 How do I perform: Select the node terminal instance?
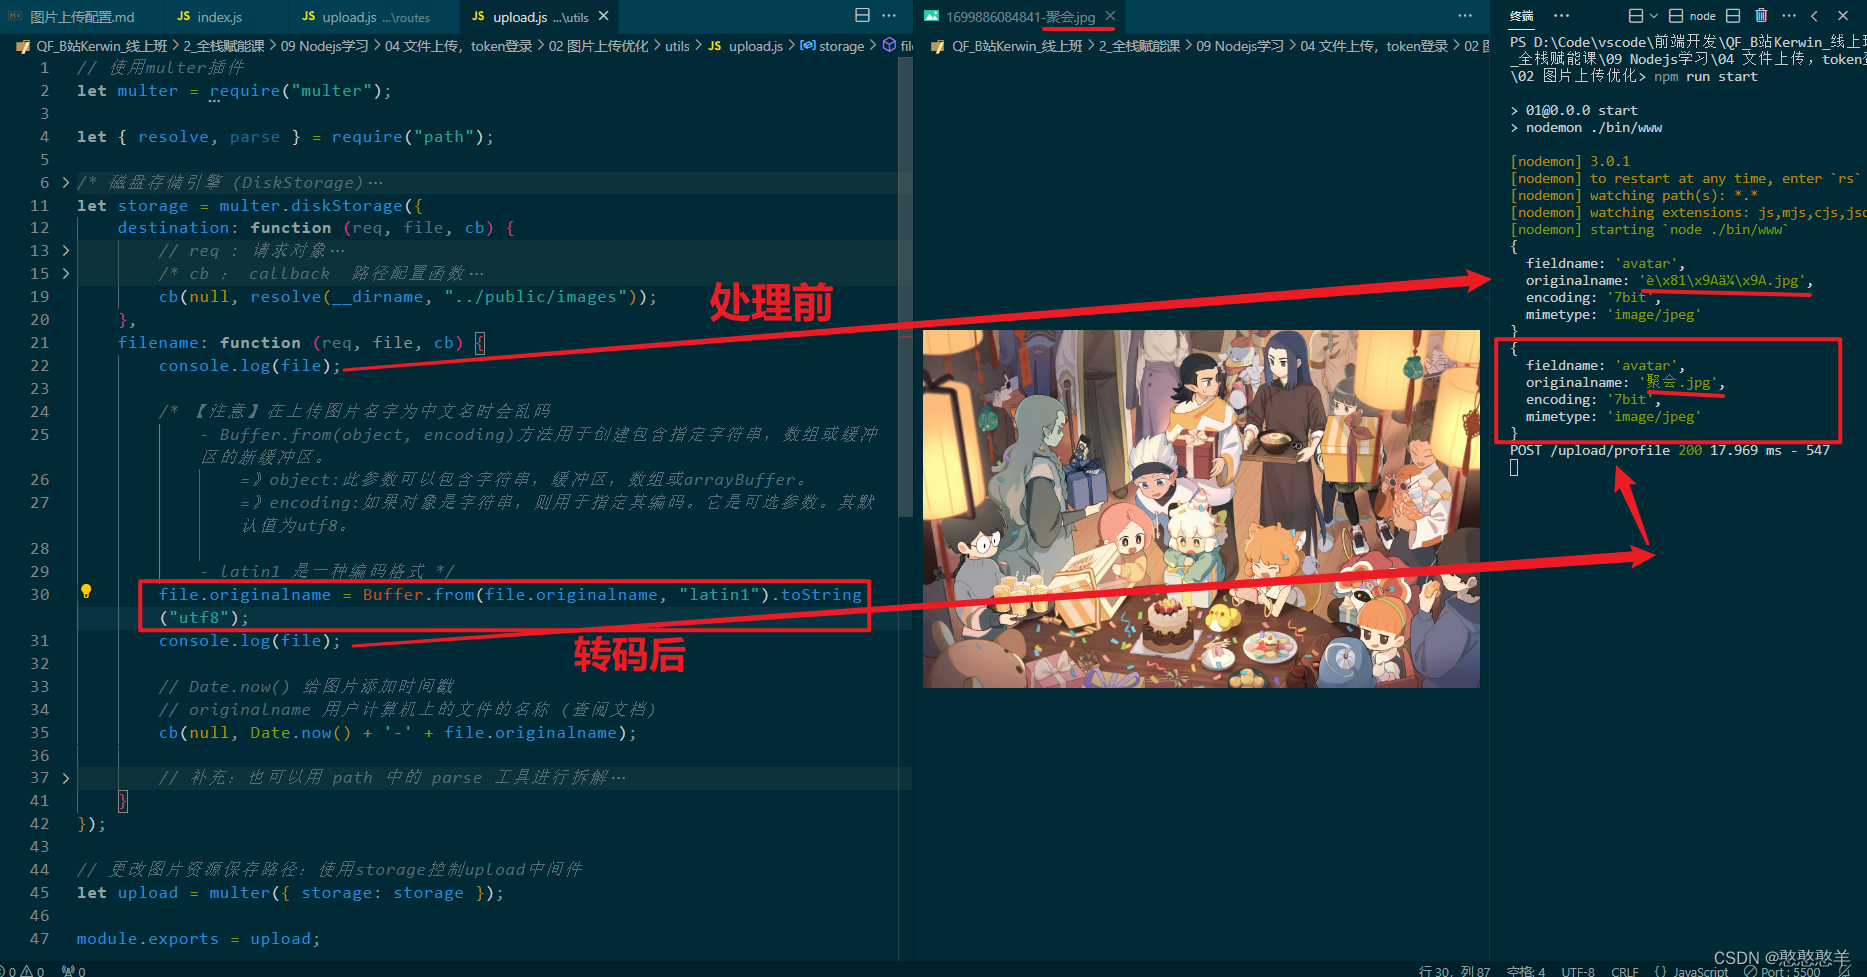click(x=1692, y=16)
